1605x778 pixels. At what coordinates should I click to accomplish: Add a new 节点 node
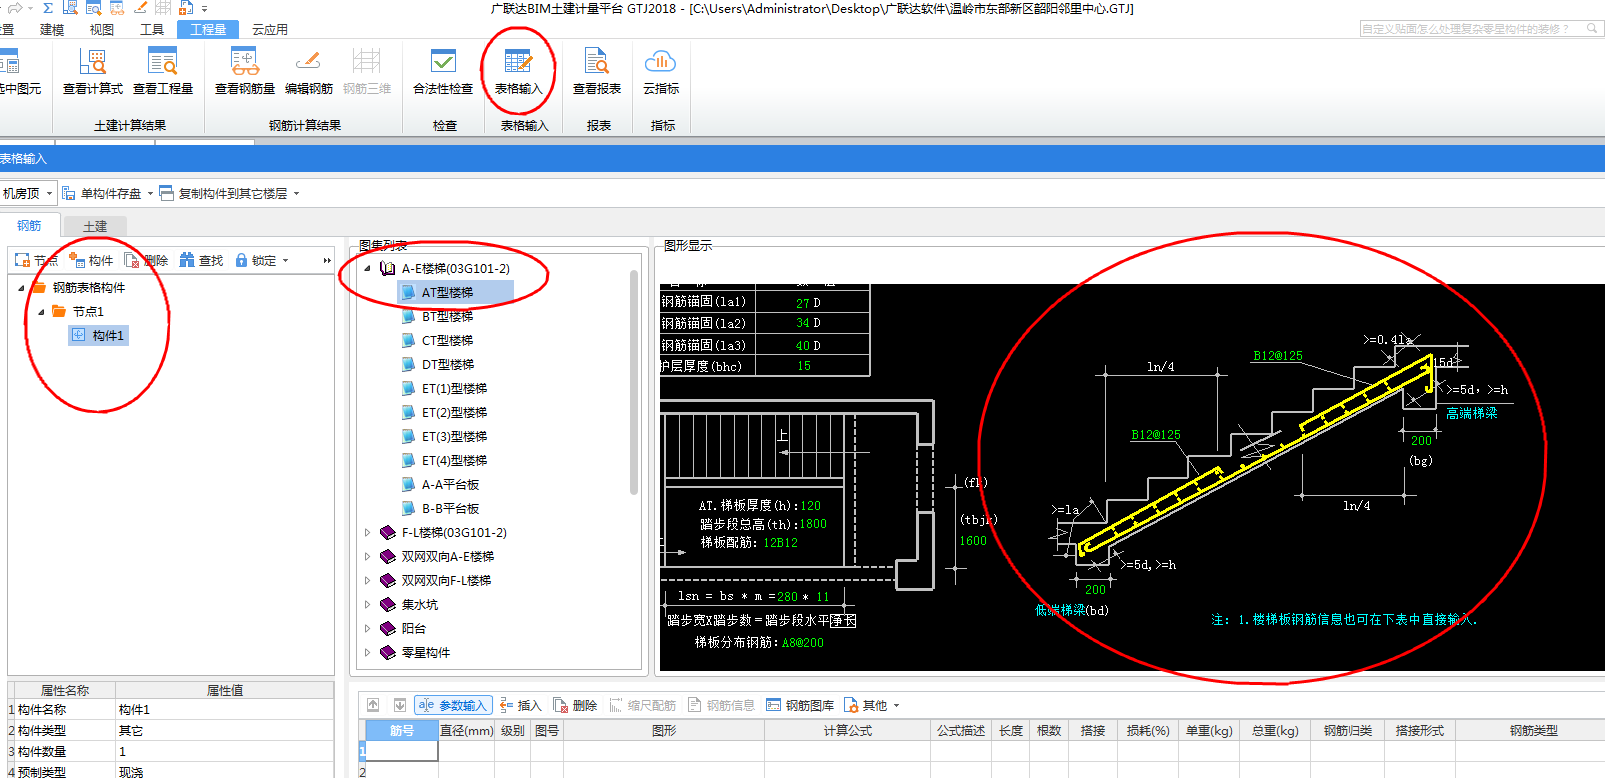coord(36,260)
